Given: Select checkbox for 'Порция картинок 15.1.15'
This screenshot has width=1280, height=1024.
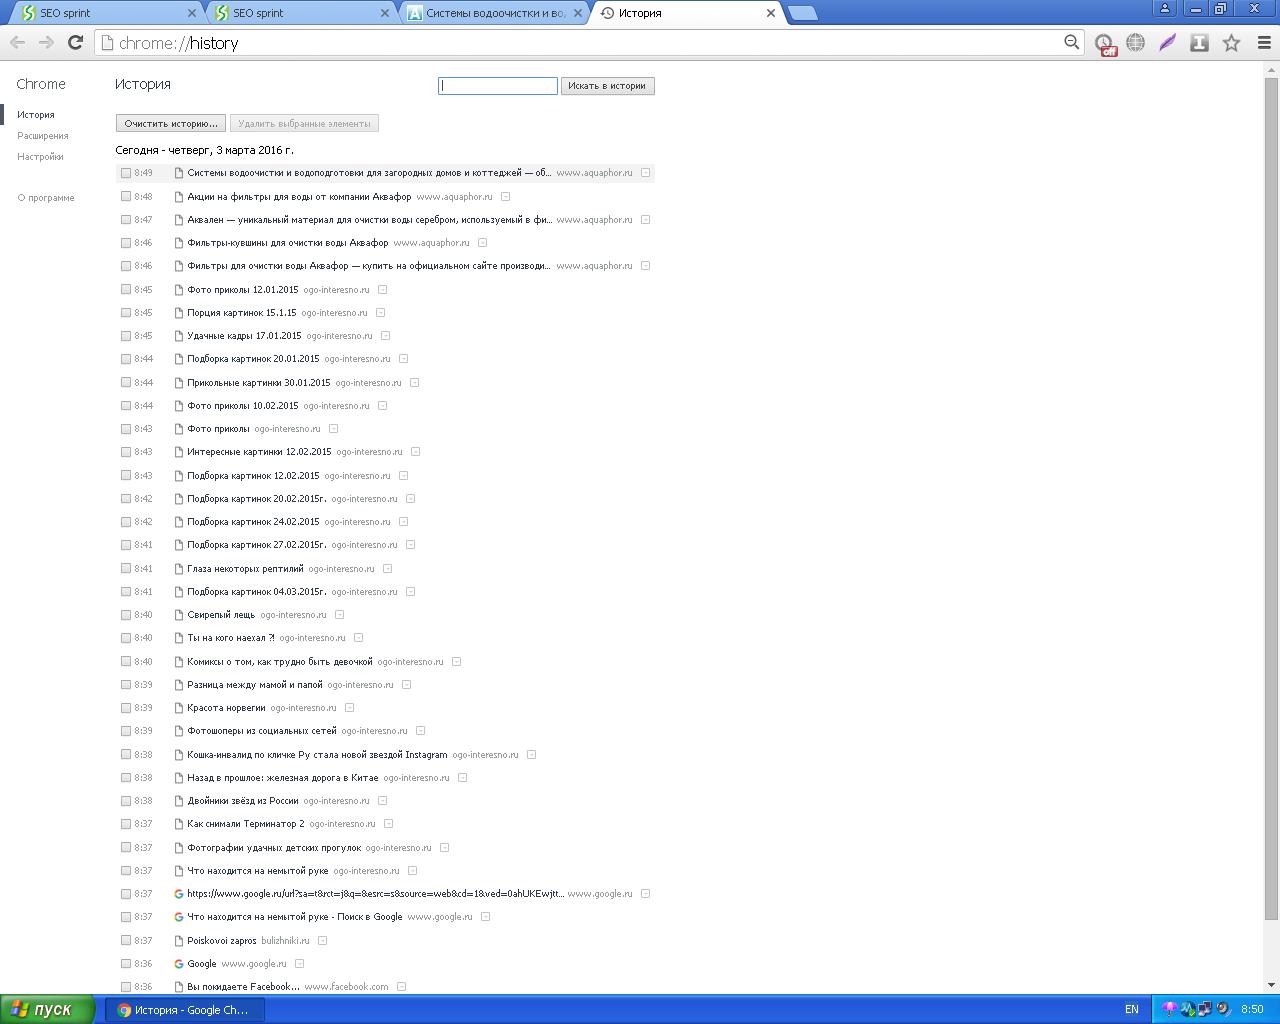Looking at the screenshot, I should pos(126,313).
